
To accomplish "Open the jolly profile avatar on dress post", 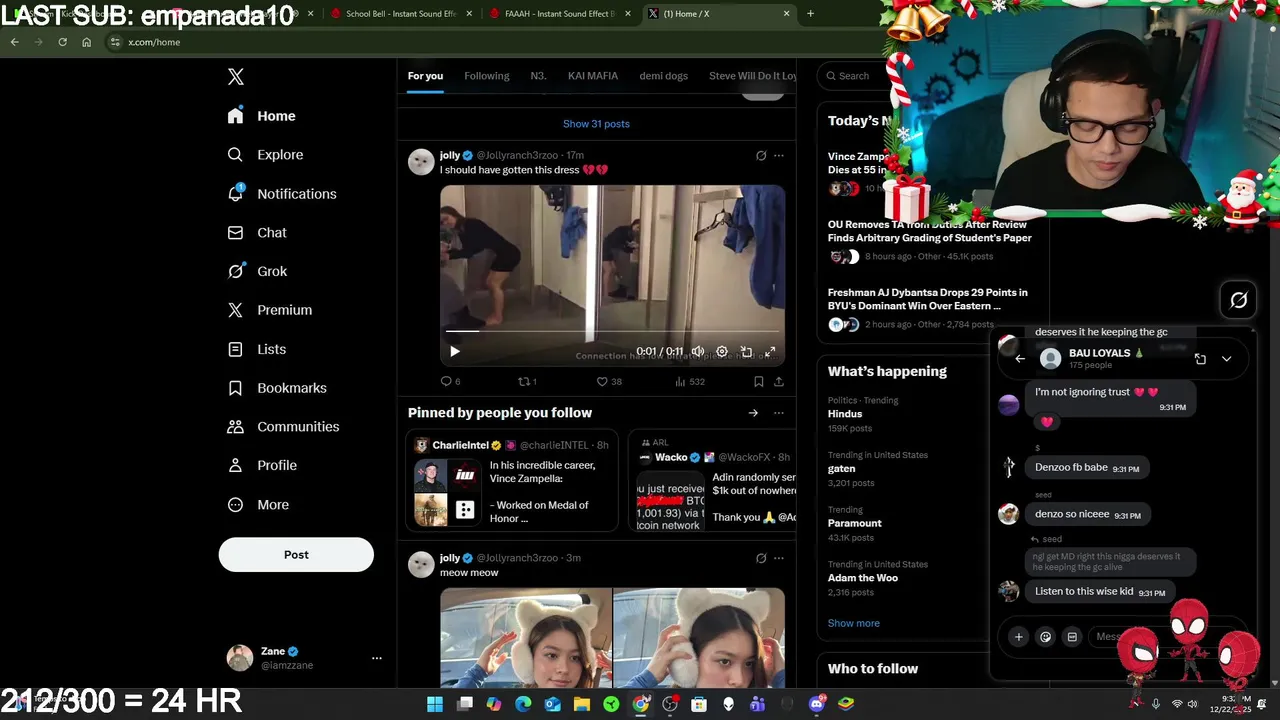I will [x=421, y=162].
